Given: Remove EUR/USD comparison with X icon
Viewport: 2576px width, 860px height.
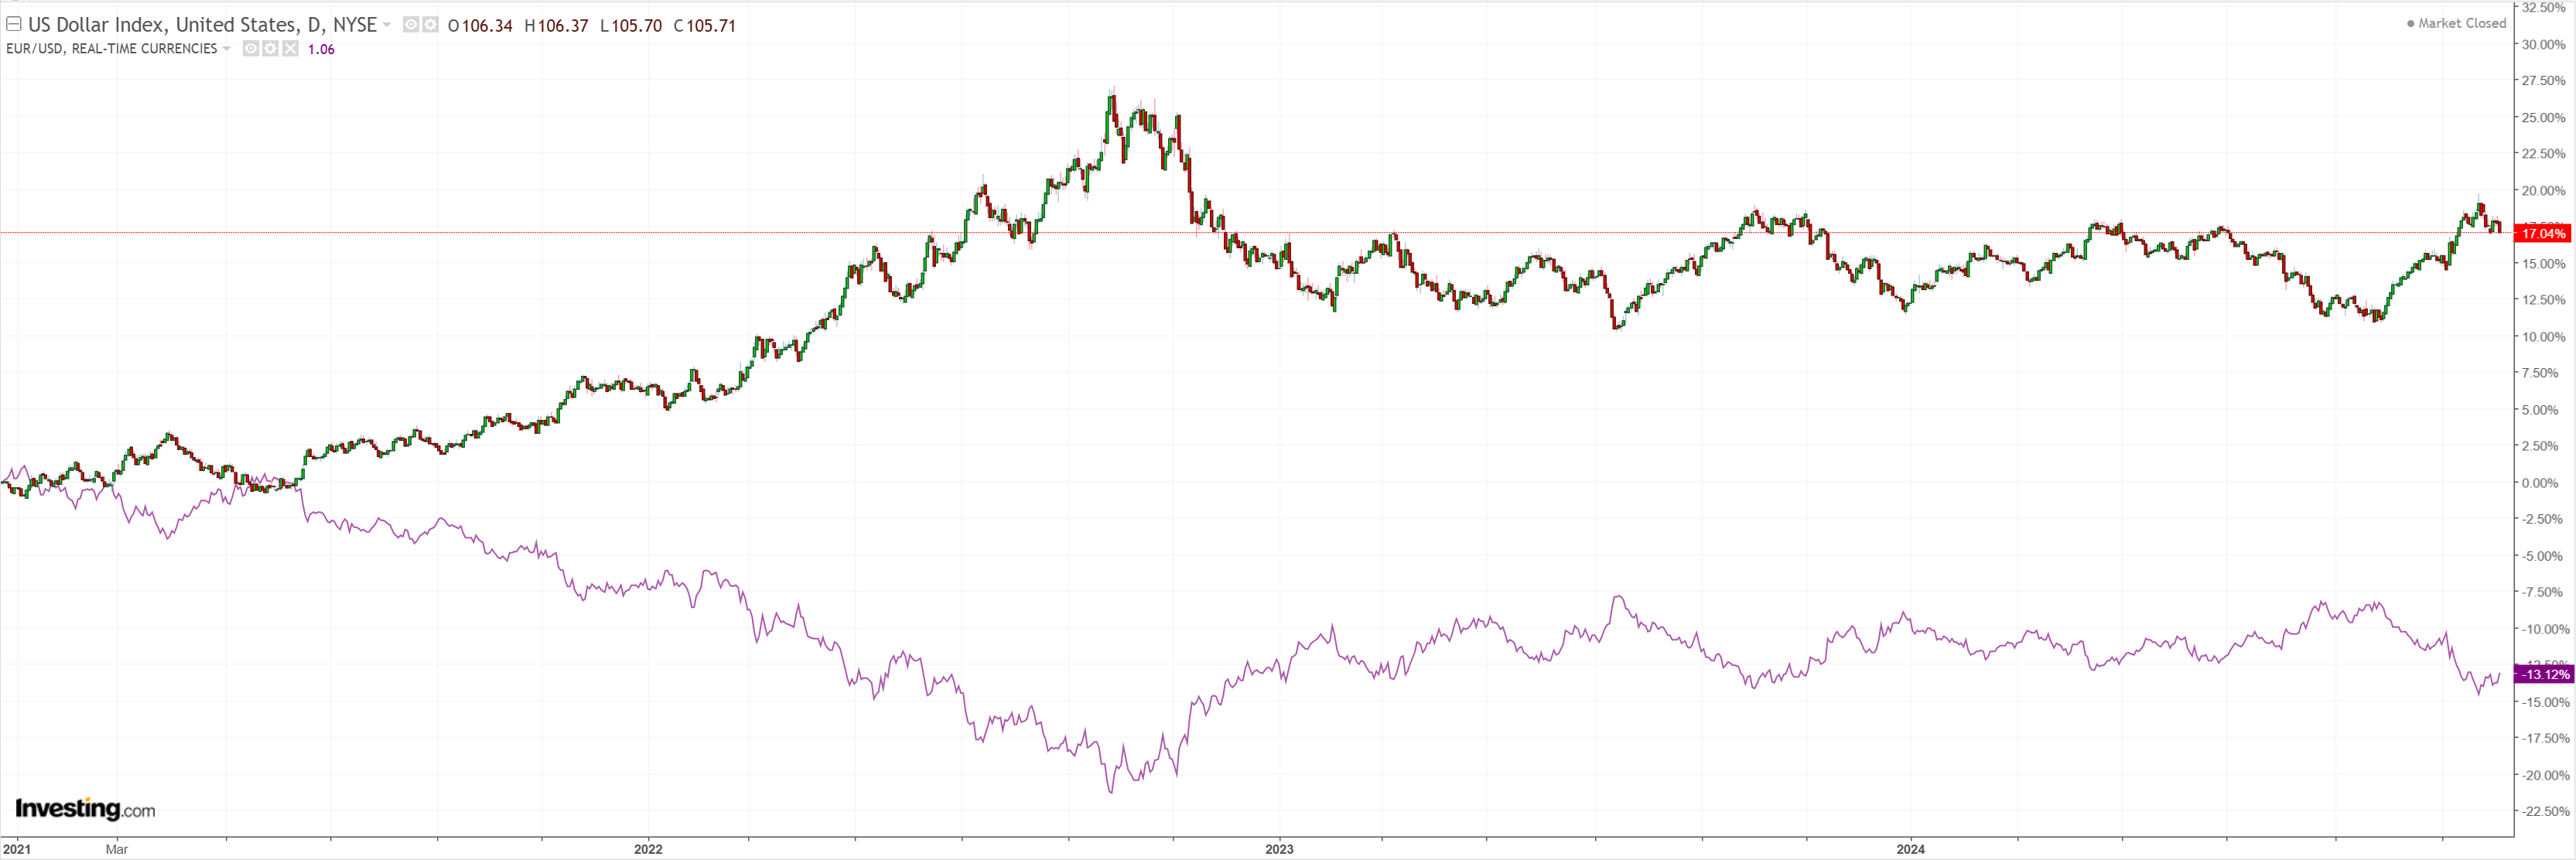Looking at the screenshot, I should [290, 49].
